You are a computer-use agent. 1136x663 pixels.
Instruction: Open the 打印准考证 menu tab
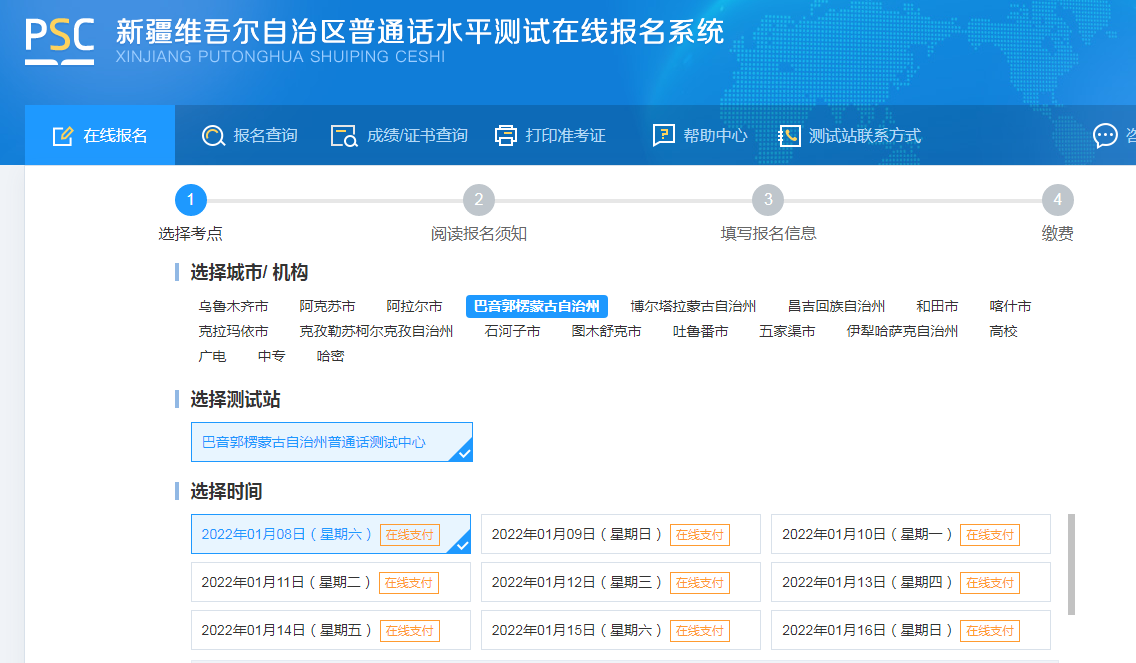(565, 136)
